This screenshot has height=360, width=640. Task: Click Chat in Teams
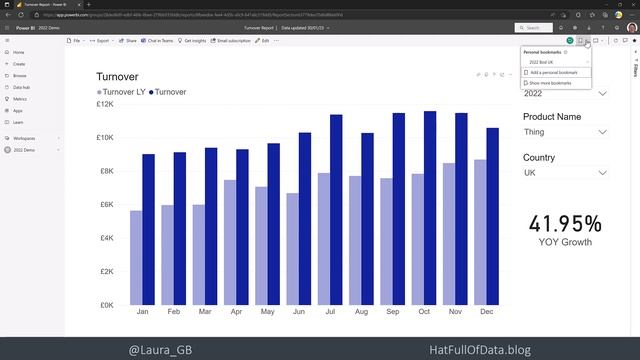pos(157,41)
